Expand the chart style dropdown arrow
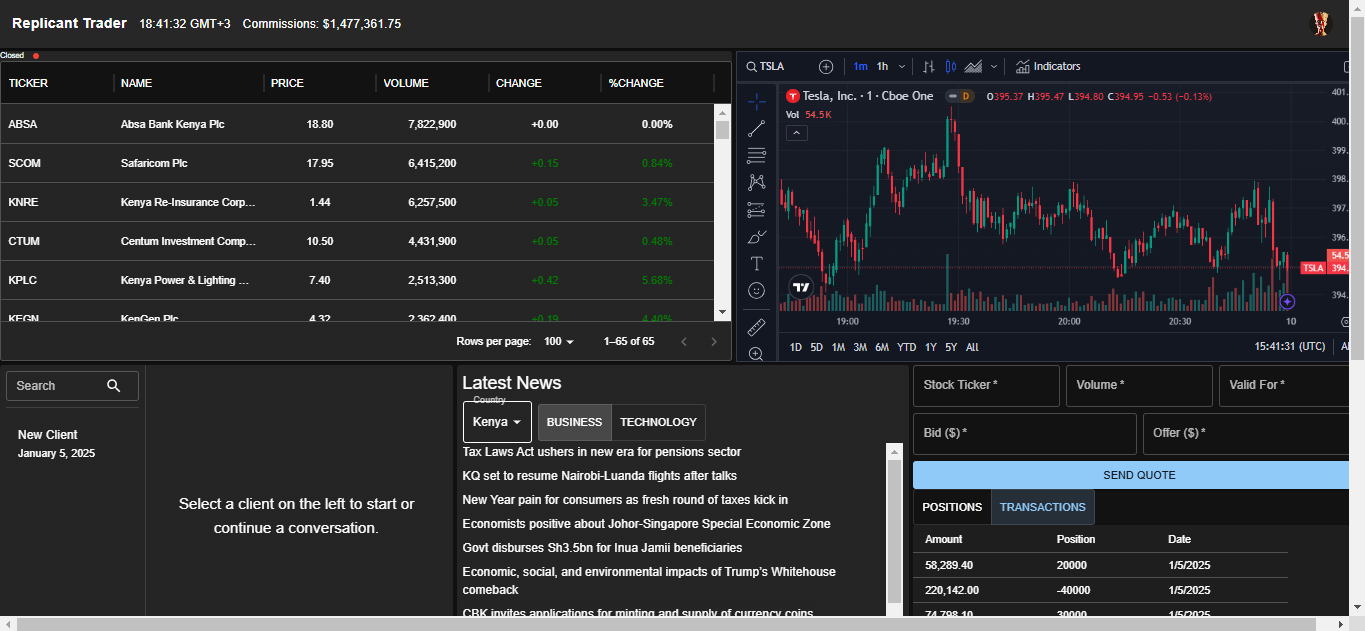The height and width of the screenshot is (631, 1365). (x=993, y=67)
